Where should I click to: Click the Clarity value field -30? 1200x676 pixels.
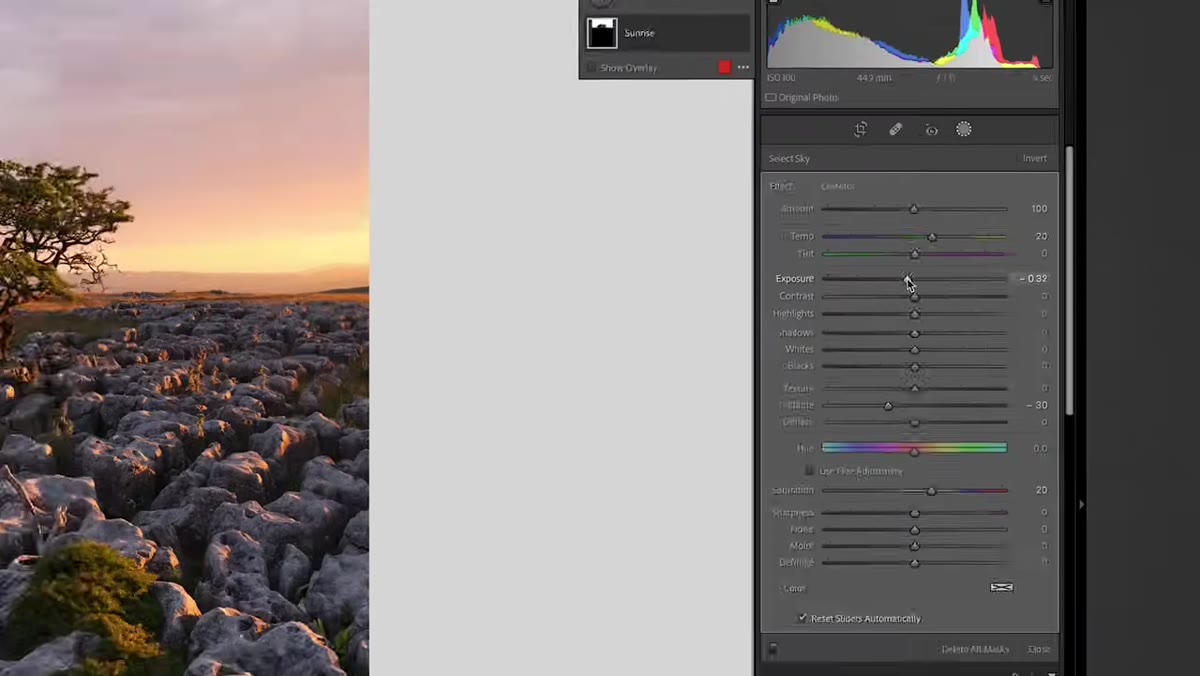(1037, 406)
